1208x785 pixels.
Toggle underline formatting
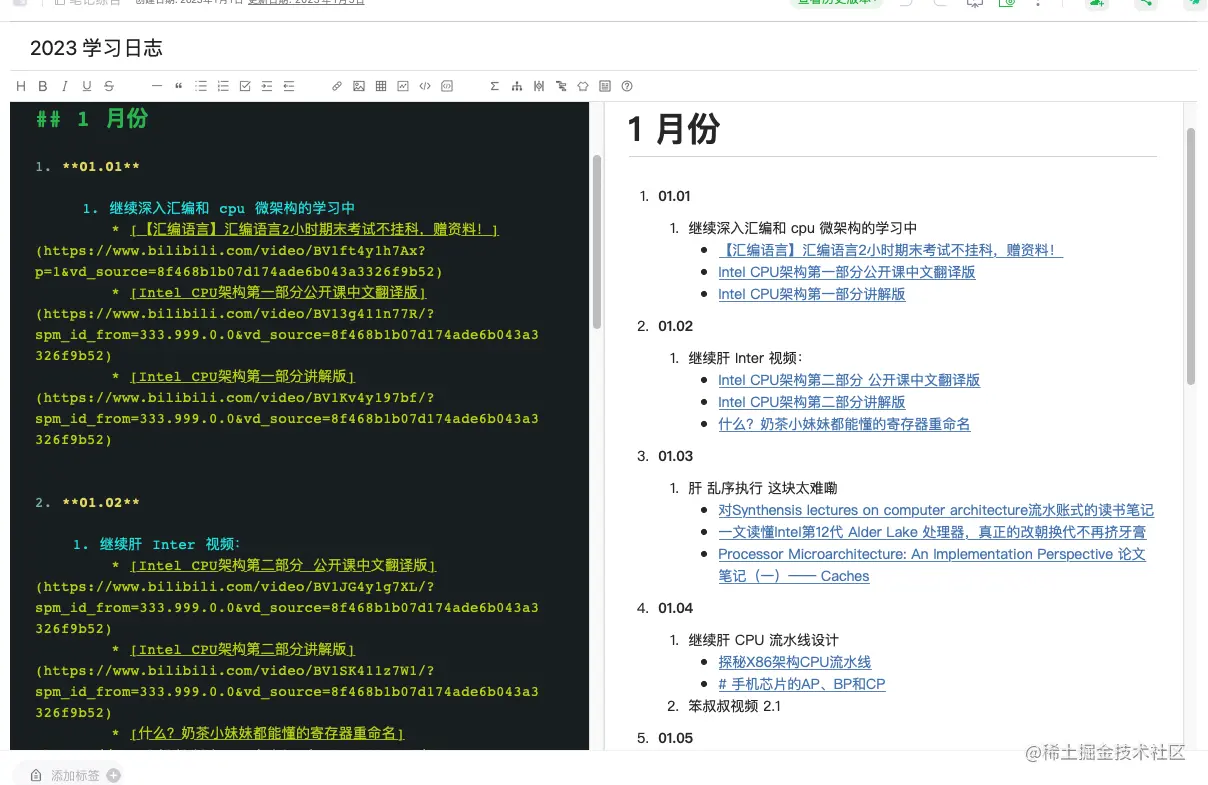click(x=87, y=86)
